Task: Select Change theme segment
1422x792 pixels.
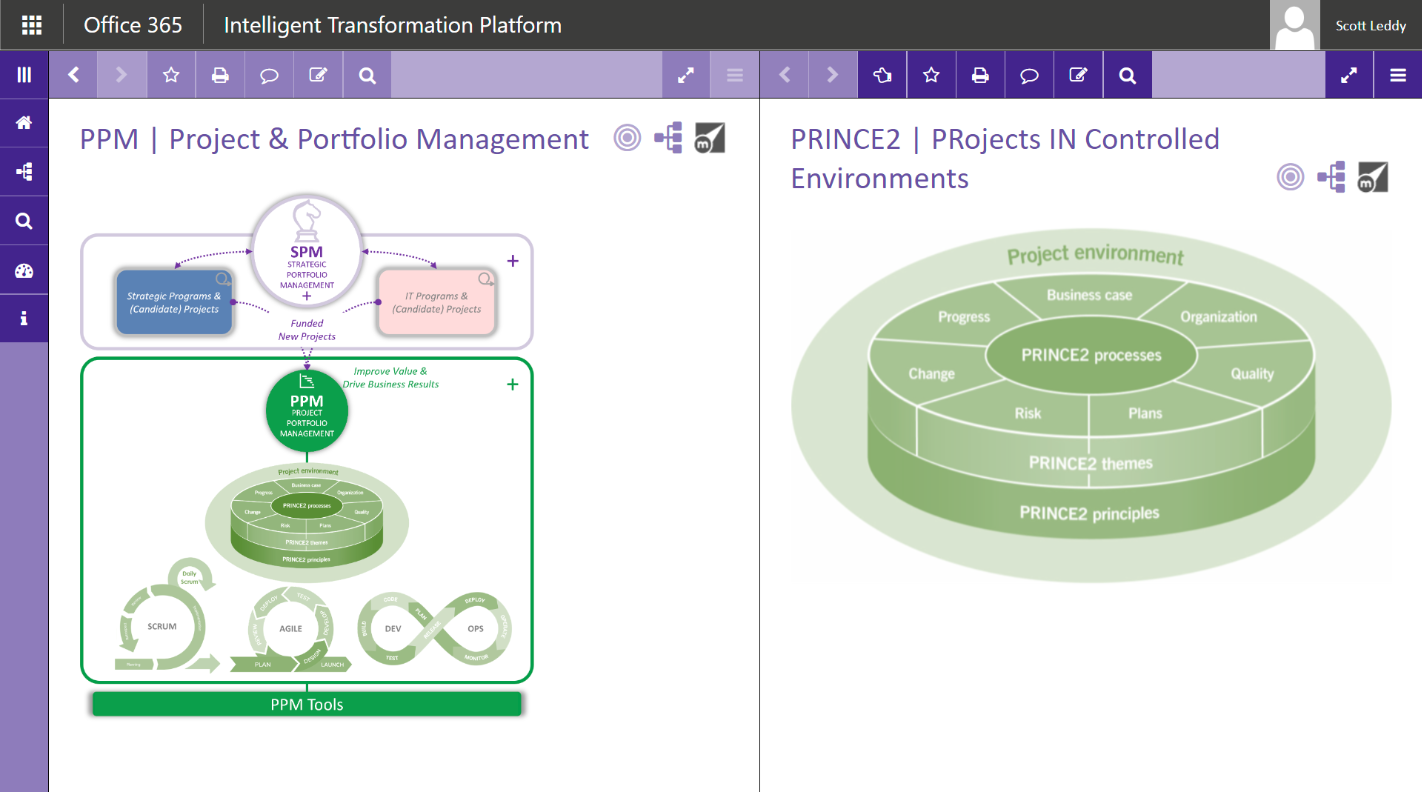Action: (x=931, y=374)
